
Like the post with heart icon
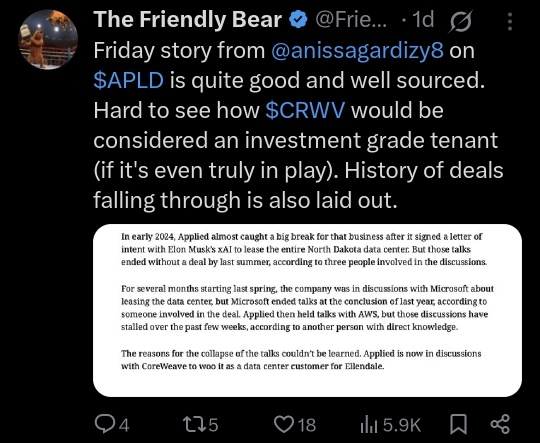284,424
